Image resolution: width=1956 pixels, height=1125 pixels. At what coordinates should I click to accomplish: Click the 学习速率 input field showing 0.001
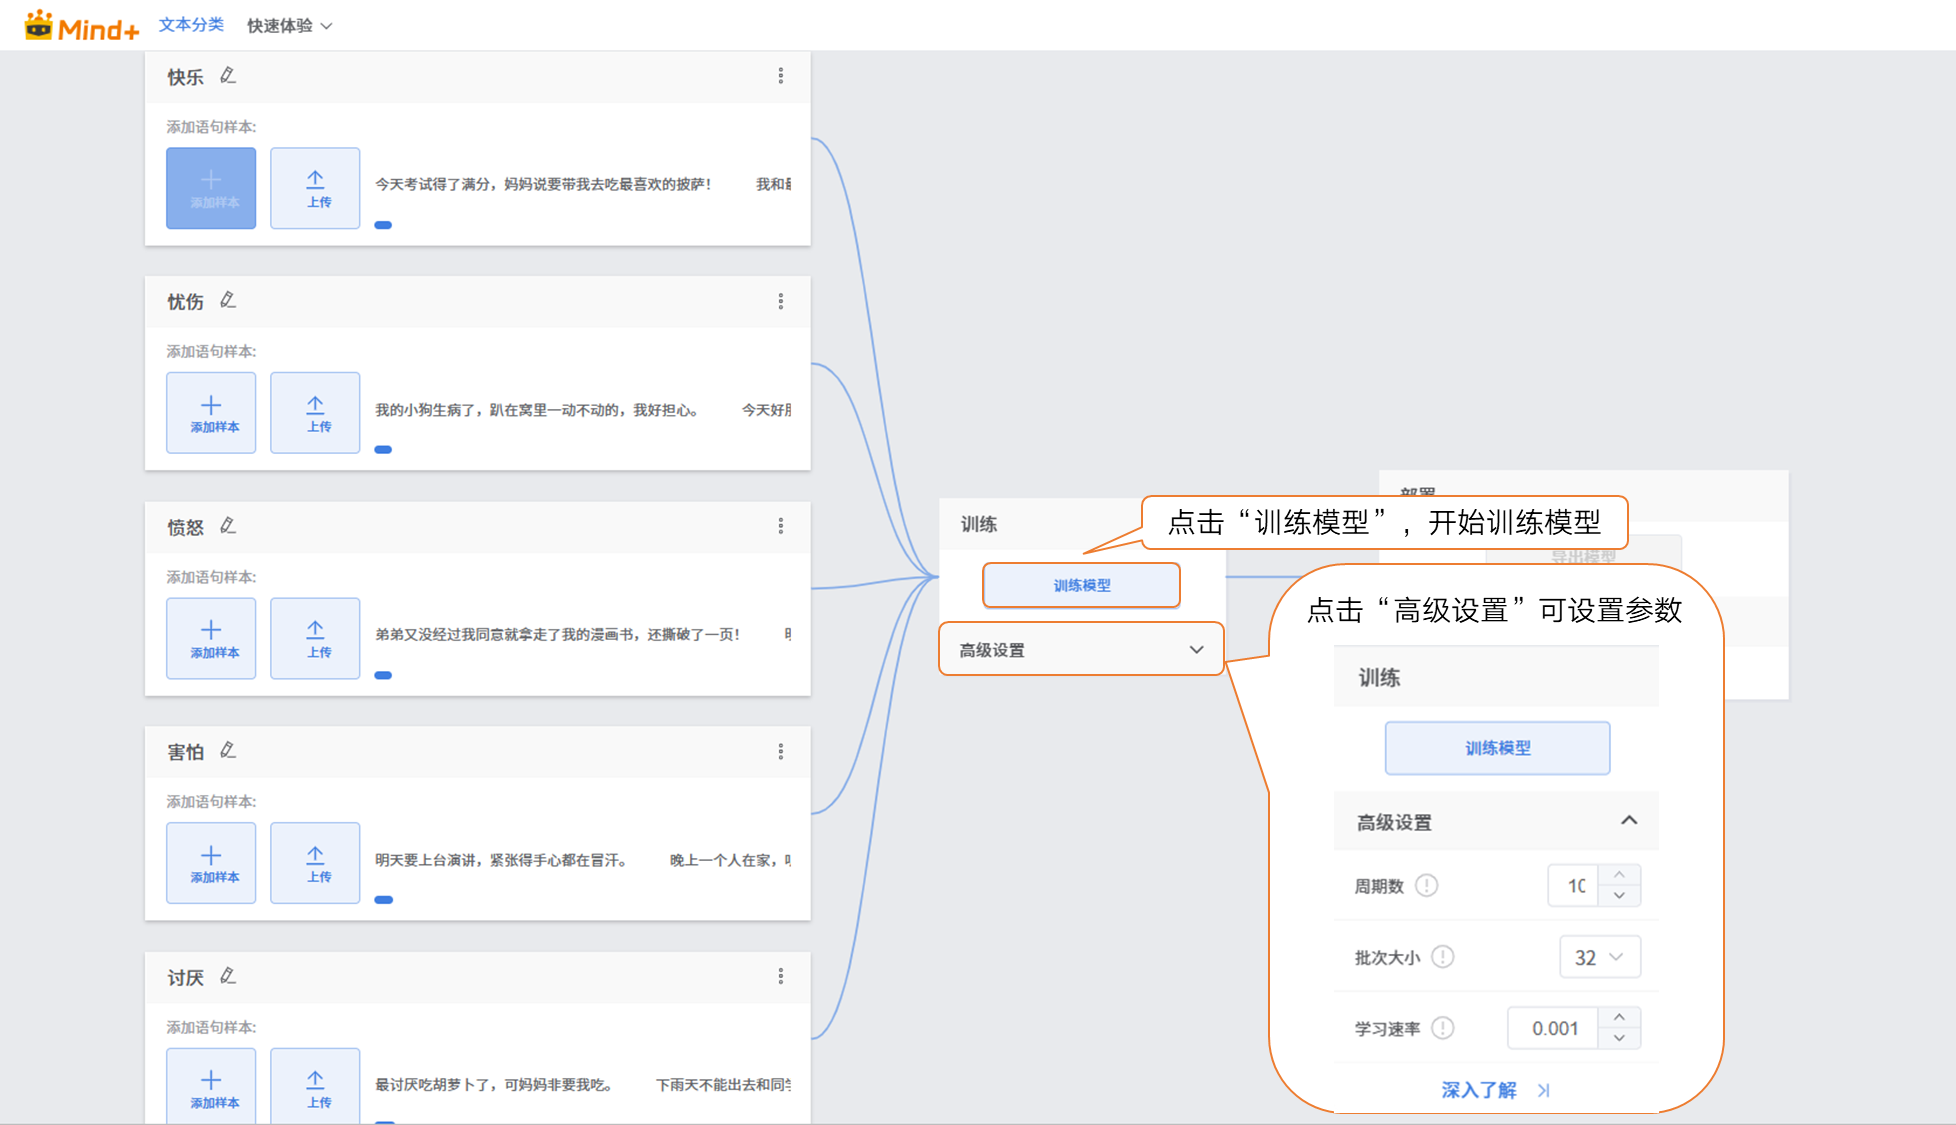click(1554, 1028)
